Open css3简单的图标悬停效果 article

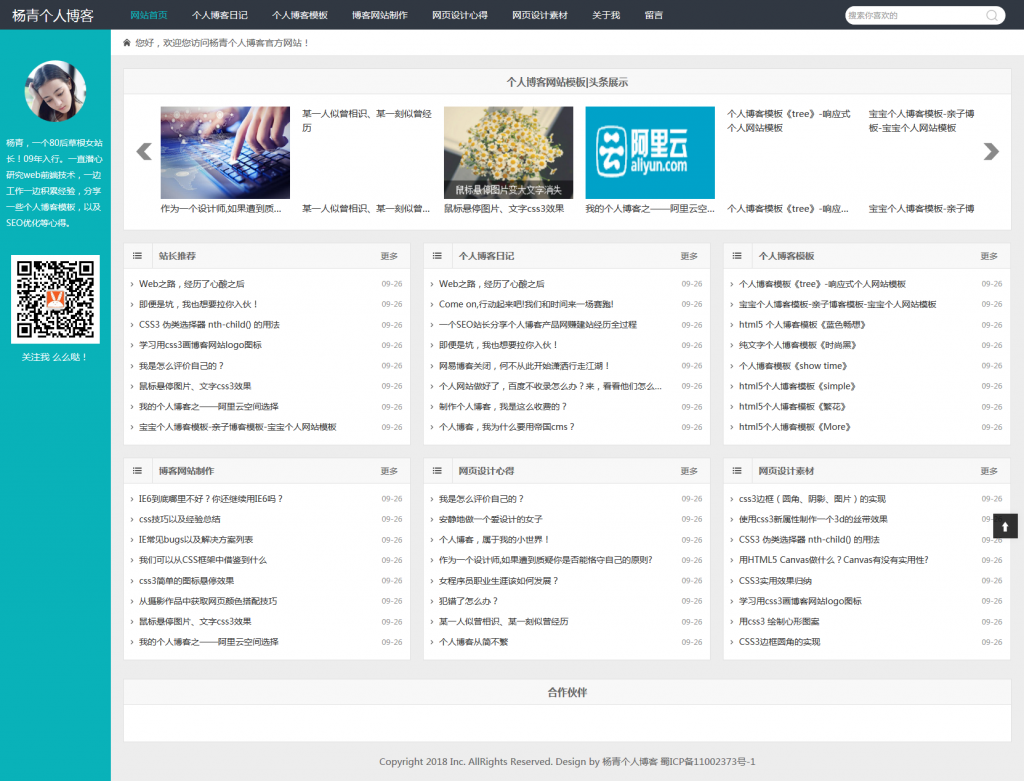click(x=186, y=581)
